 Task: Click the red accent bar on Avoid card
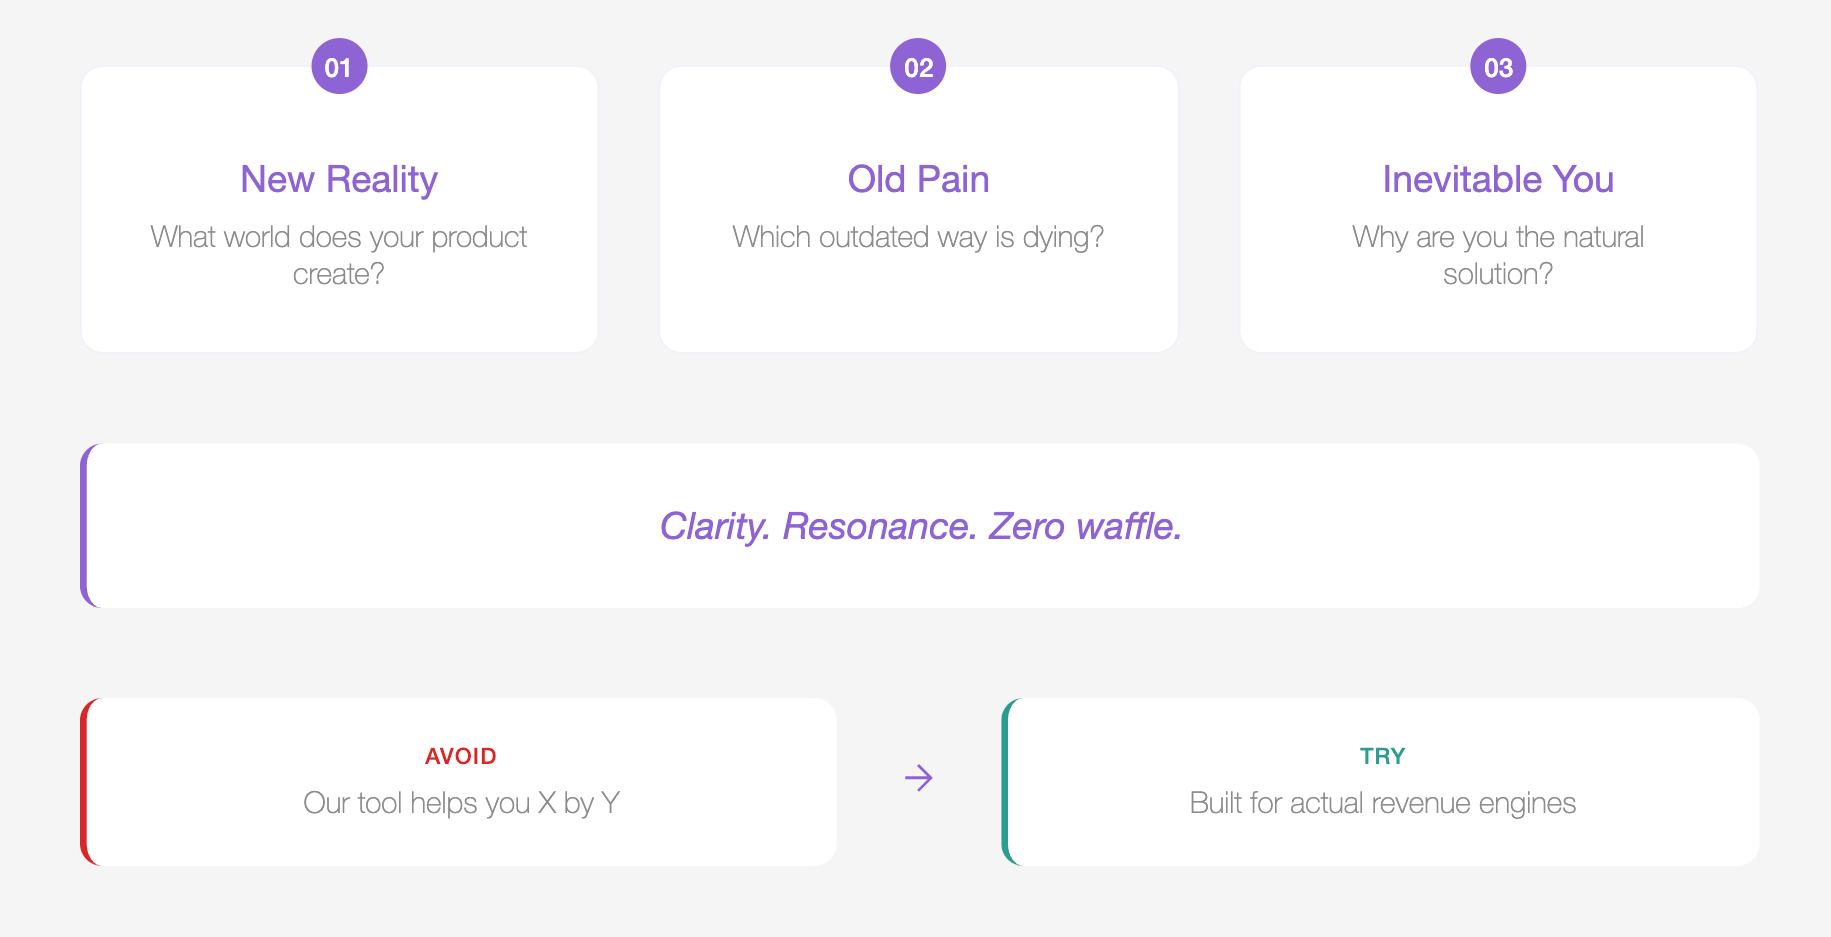(x=85, y=782)
